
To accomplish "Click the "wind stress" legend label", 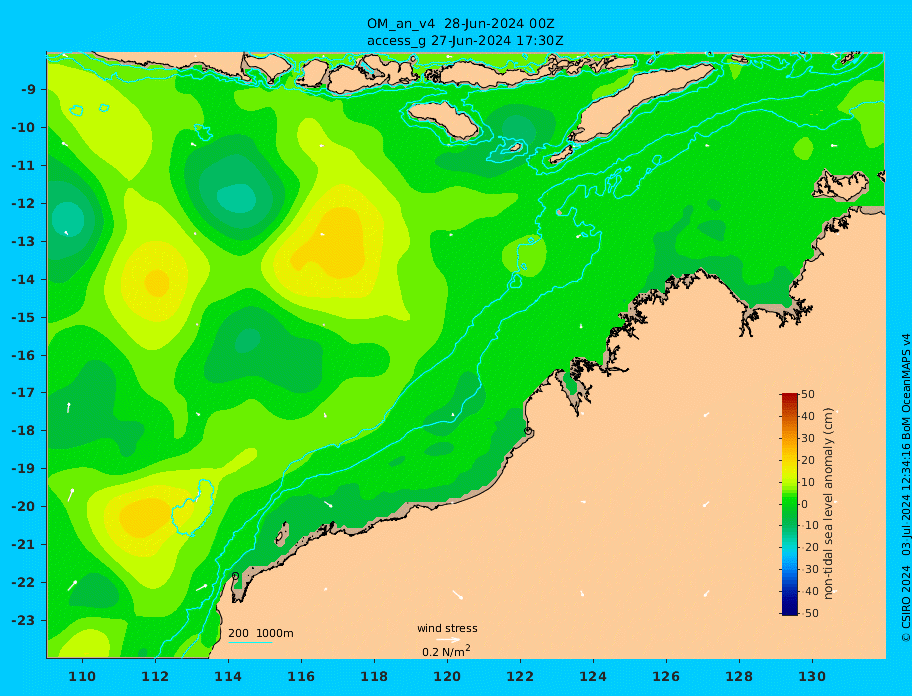I will point(447,628).
